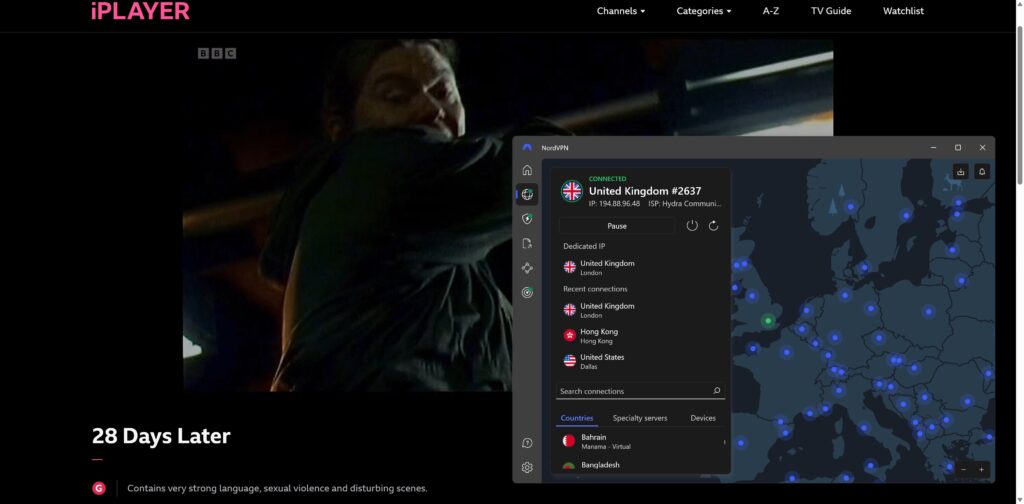Viewport: 1024px width, 504px height.
Task: Click the Dedicated IP heading
Action: tap(584, 246)
